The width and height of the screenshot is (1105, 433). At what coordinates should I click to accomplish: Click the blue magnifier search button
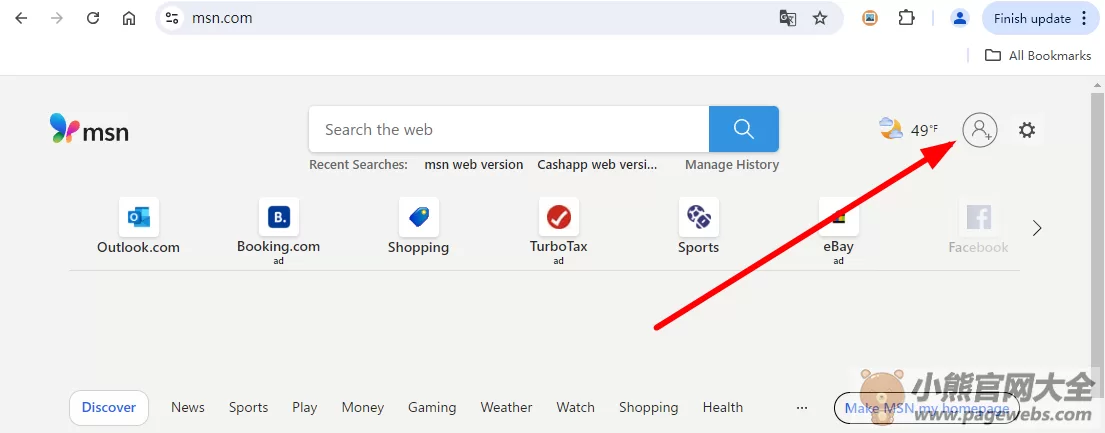point(743,129)
